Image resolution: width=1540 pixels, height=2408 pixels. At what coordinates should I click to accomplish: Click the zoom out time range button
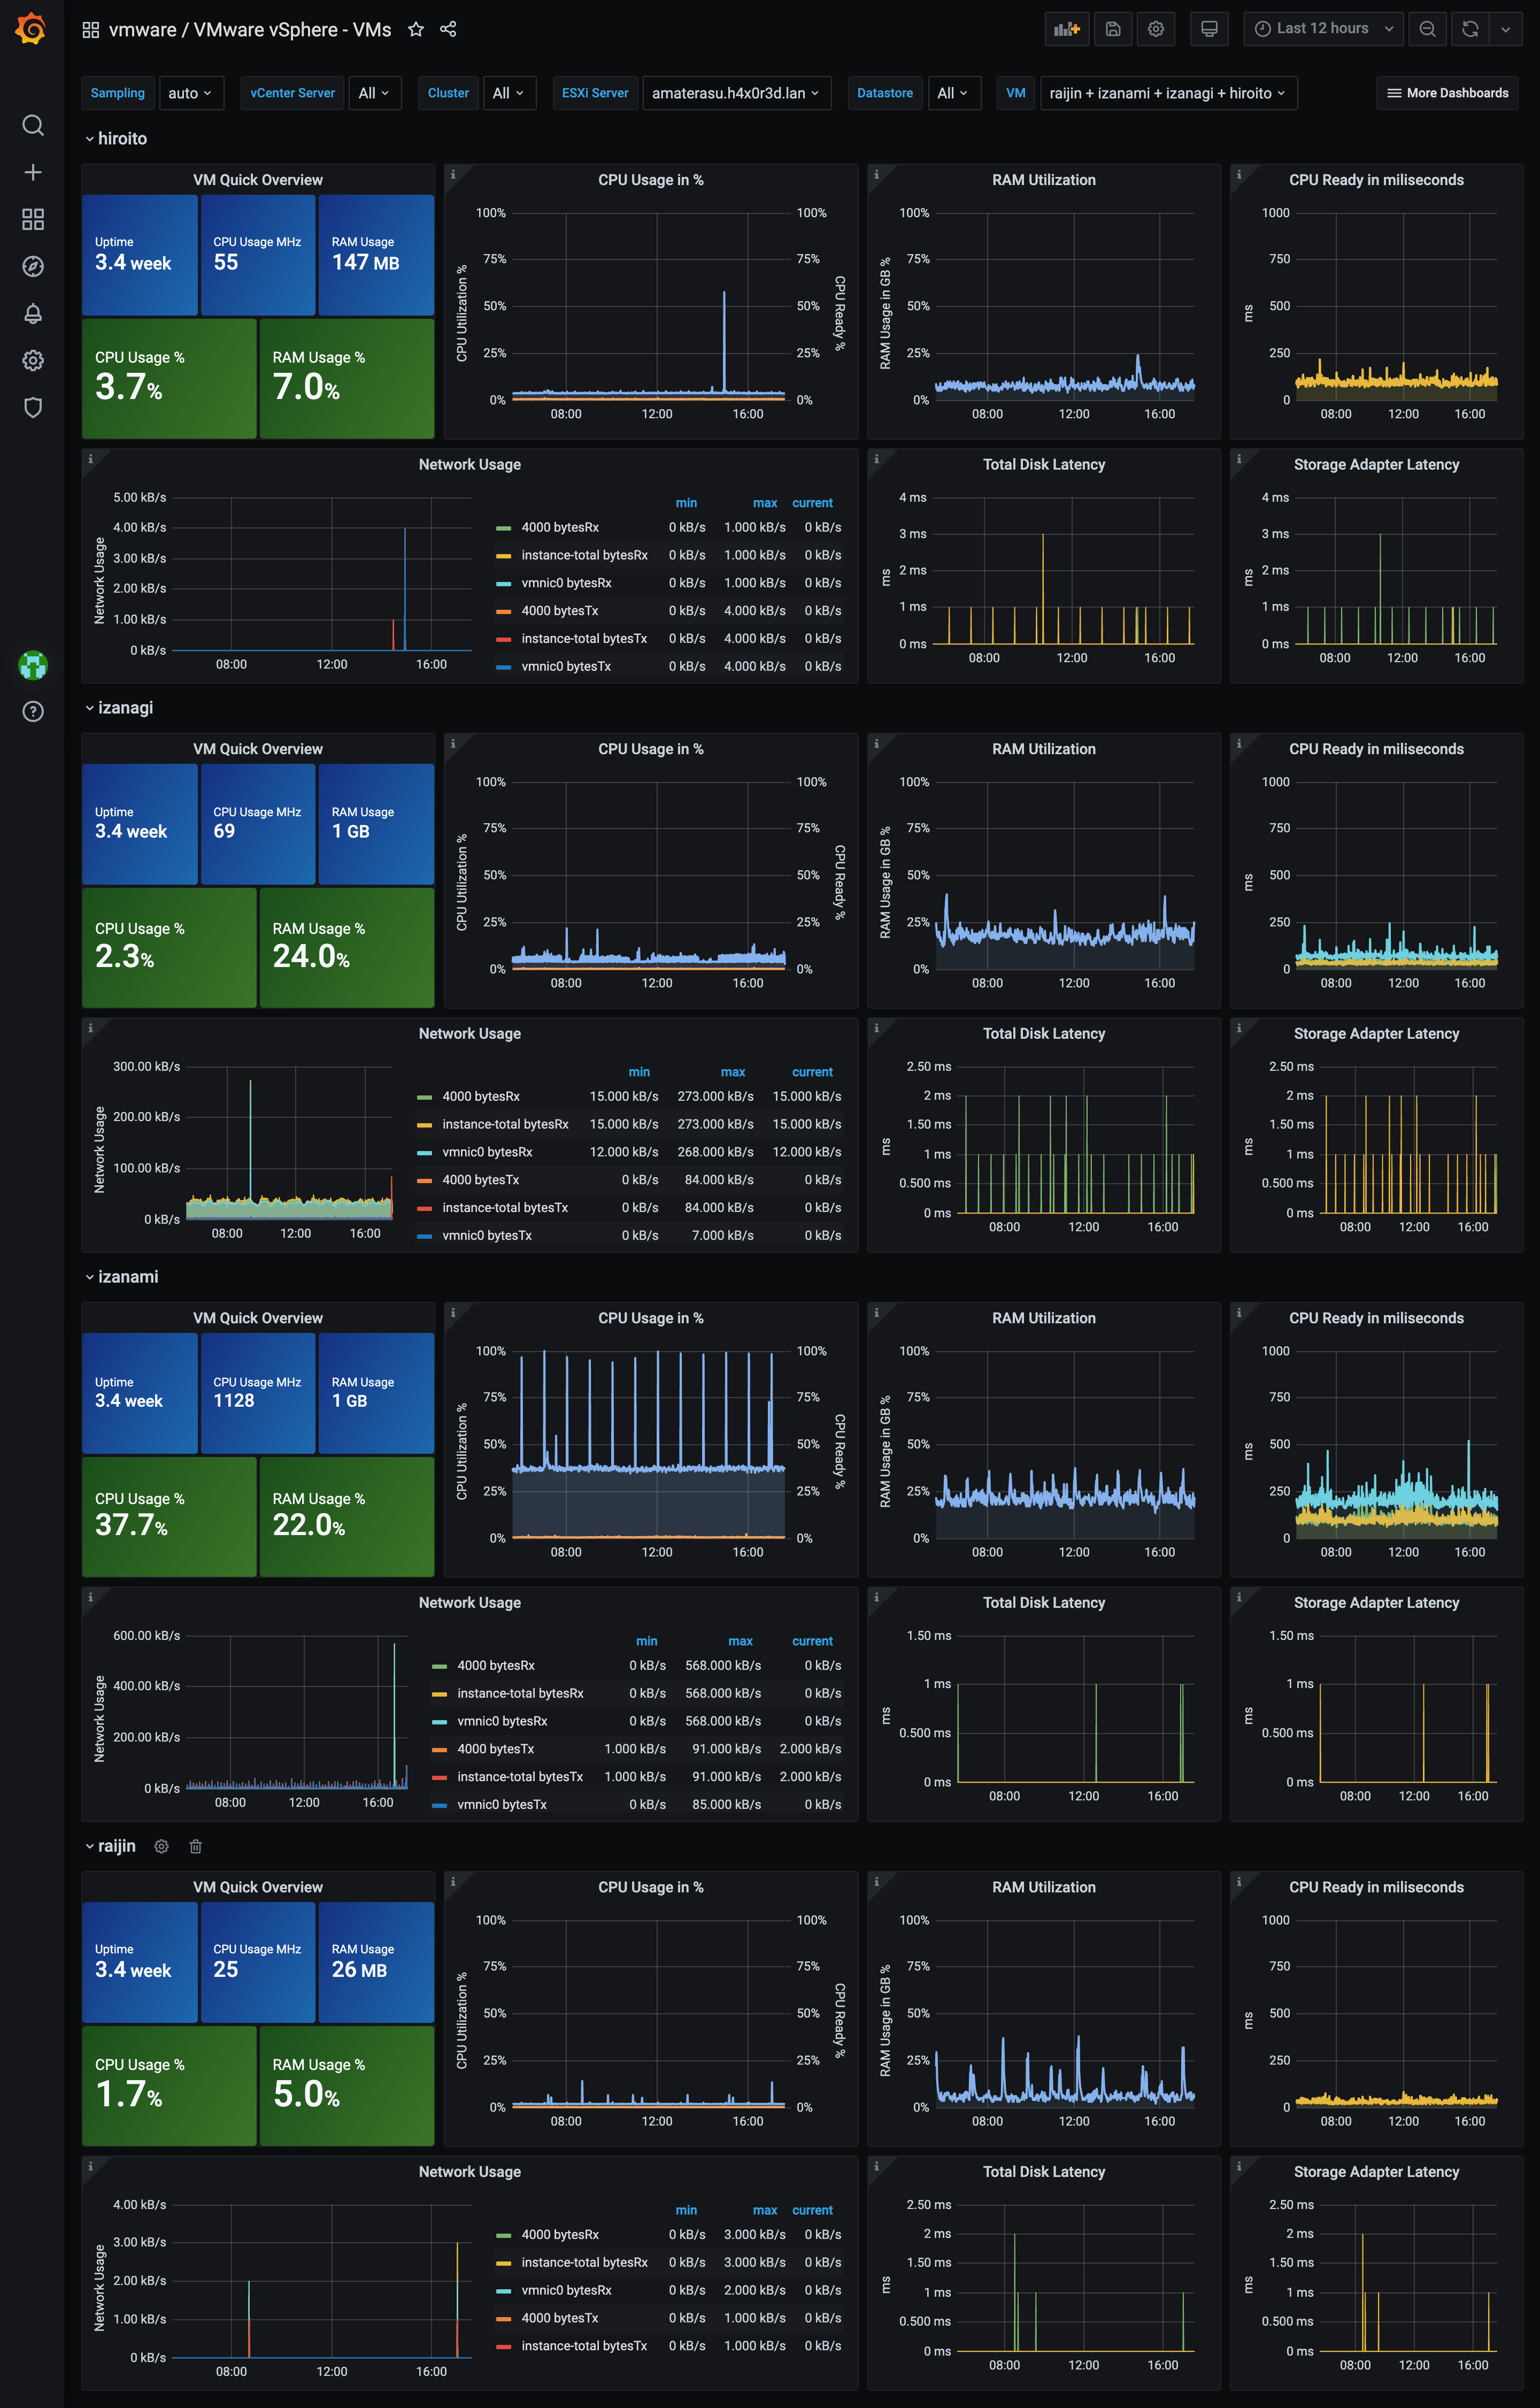[x=1427, y=29]
